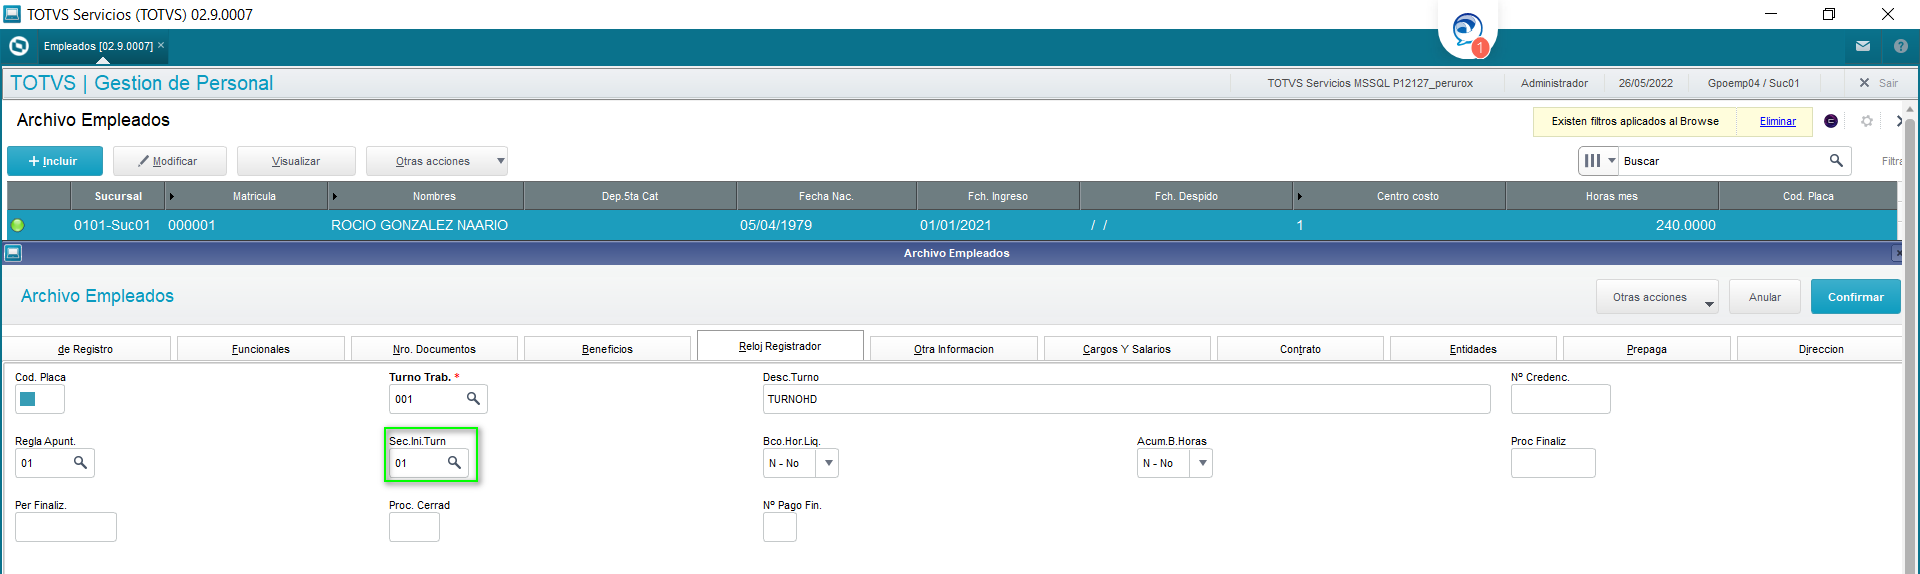The image size is (1920, 574).
Task: Click in the Buscar search field
Action: [1722, 161]
